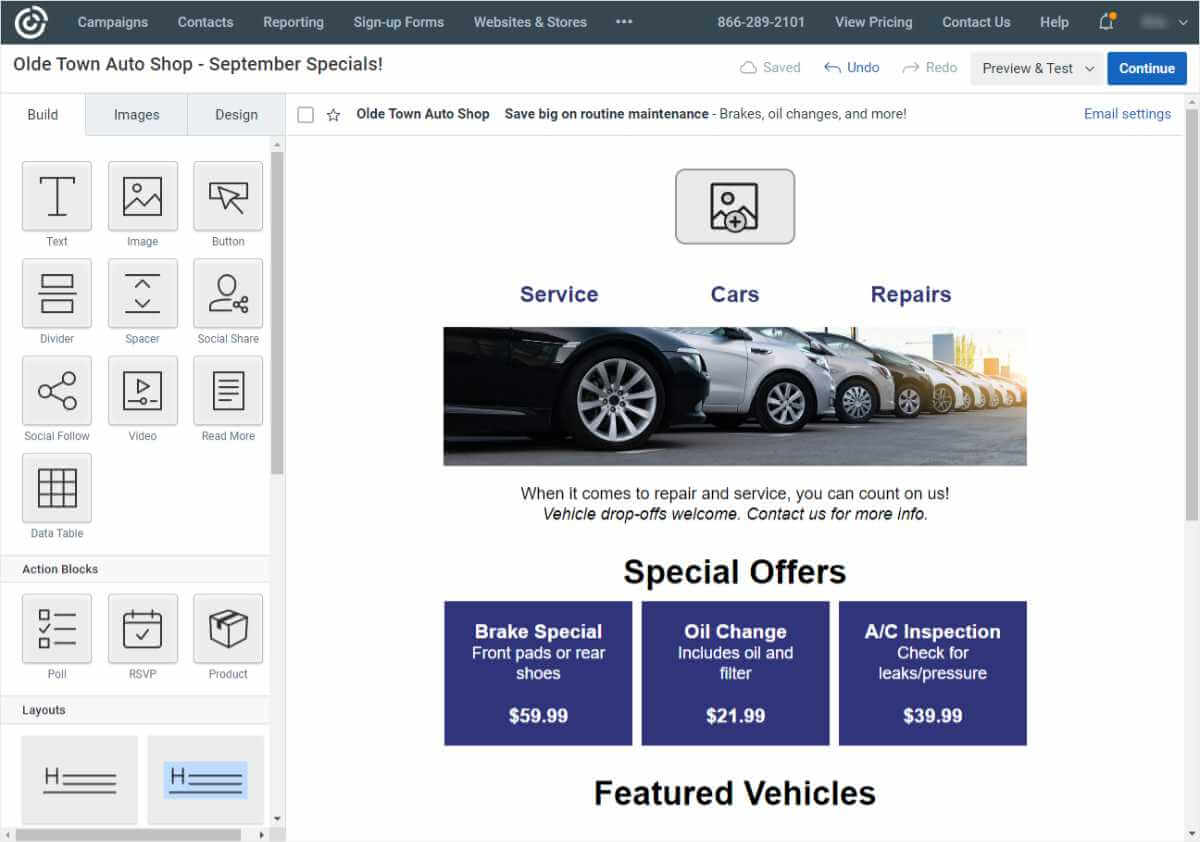Screen dimensions: 1200x842
Task: Open the Preview & Test dropdown
Action: (x=1036, y=68)
